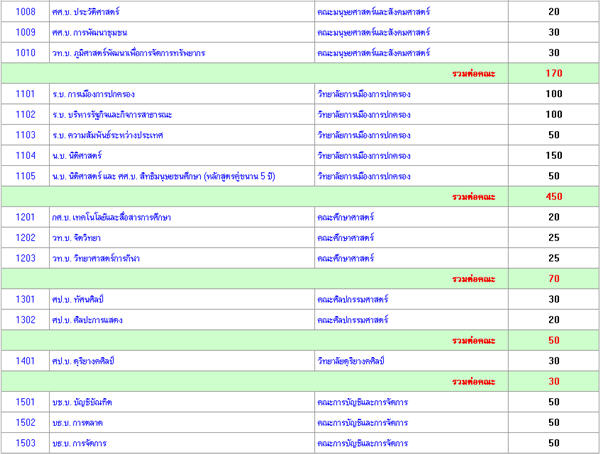This screenshot has width=600, height=454.
Task: Open วท.บ. จิตวิทยา program link
Action: tap(82, 238)
